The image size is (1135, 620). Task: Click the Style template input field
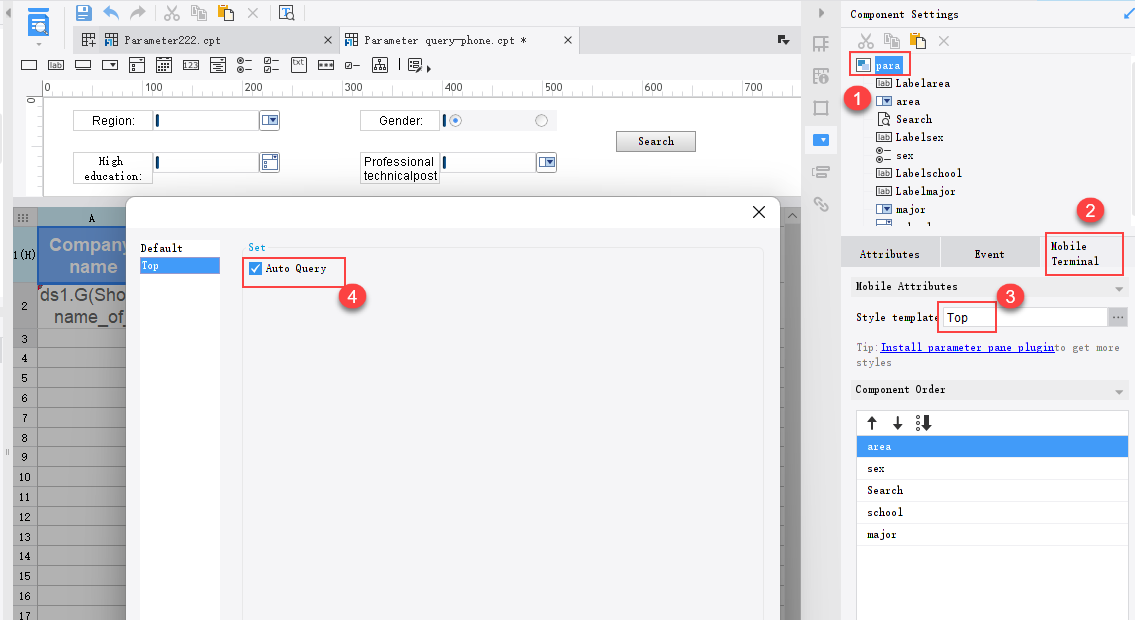click(x=1025, y=317)
